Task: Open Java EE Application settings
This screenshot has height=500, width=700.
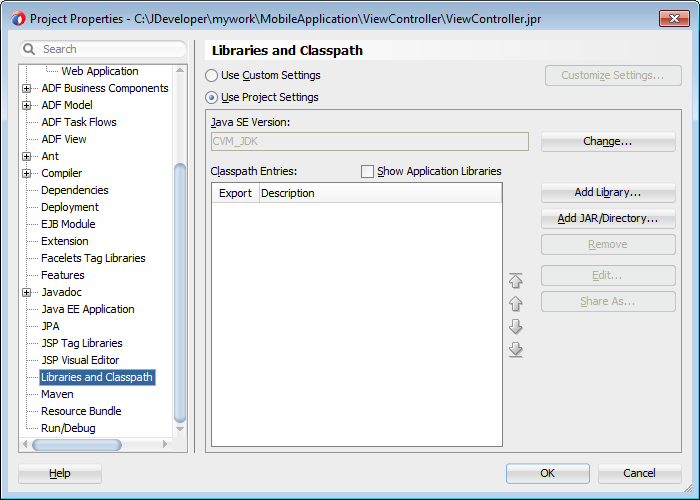Action: (88, 309)
